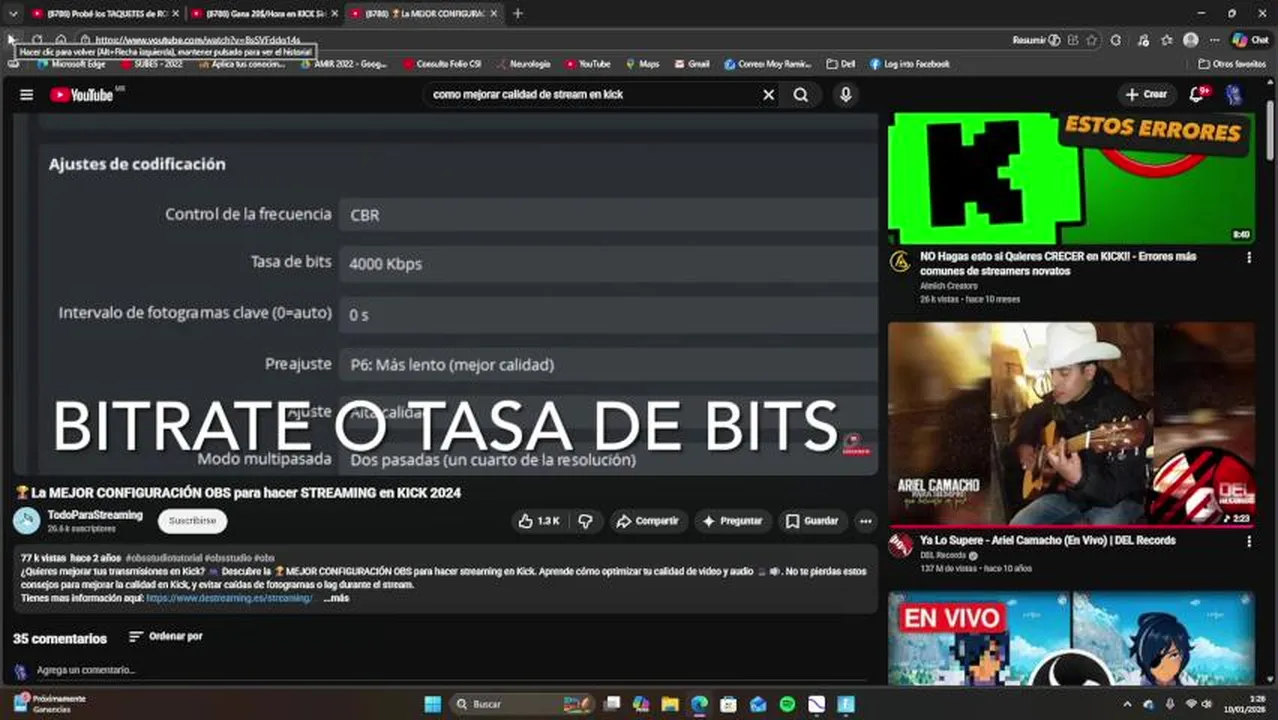Open the Ordenar por comments sort menu

[166, 636]
